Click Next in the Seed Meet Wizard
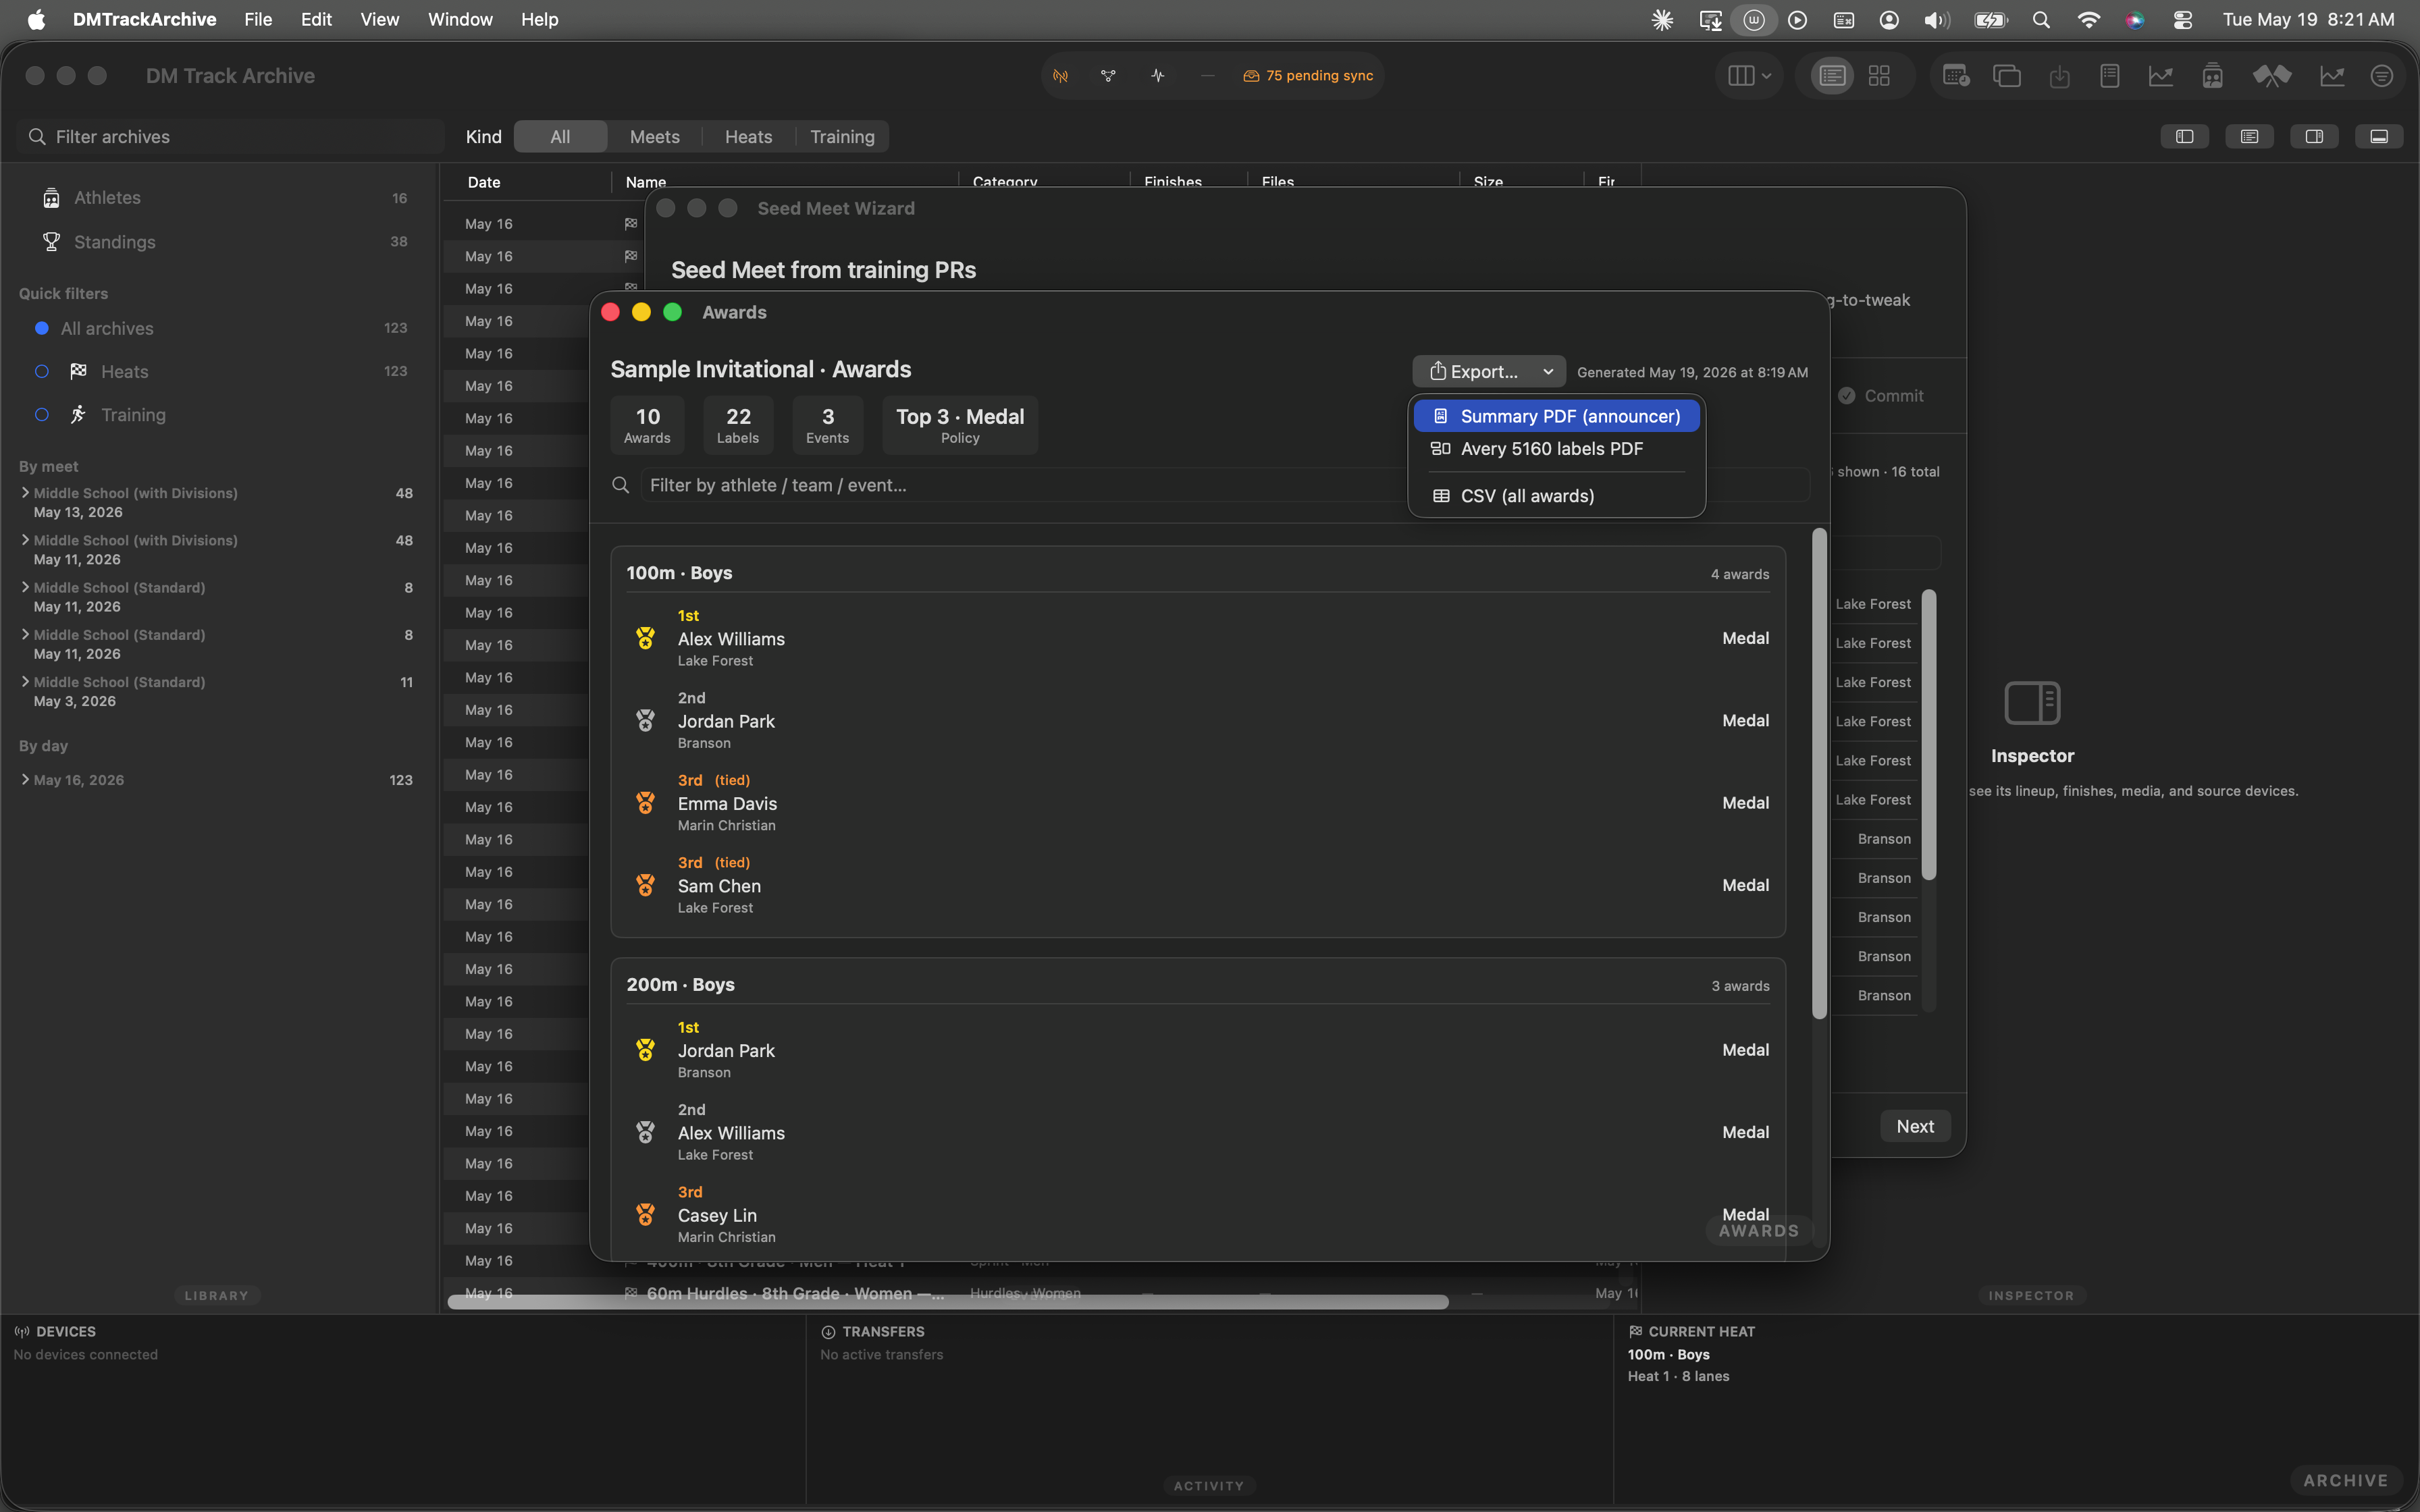The image size is (2420, 1512). pyautogui.click(x=1915, y=1126)
